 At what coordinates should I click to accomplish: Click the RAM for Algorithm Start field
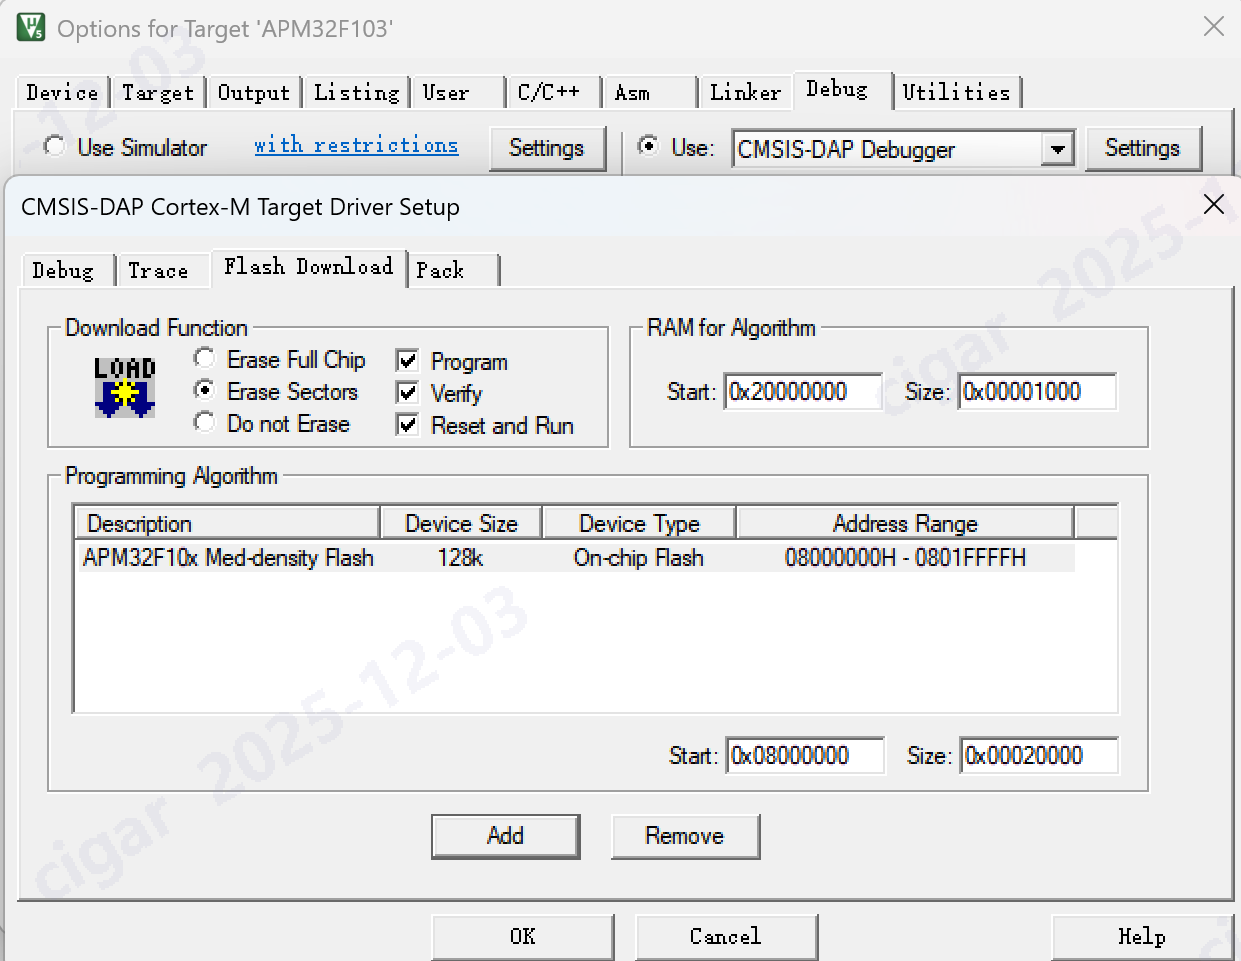tap(803, 392)
